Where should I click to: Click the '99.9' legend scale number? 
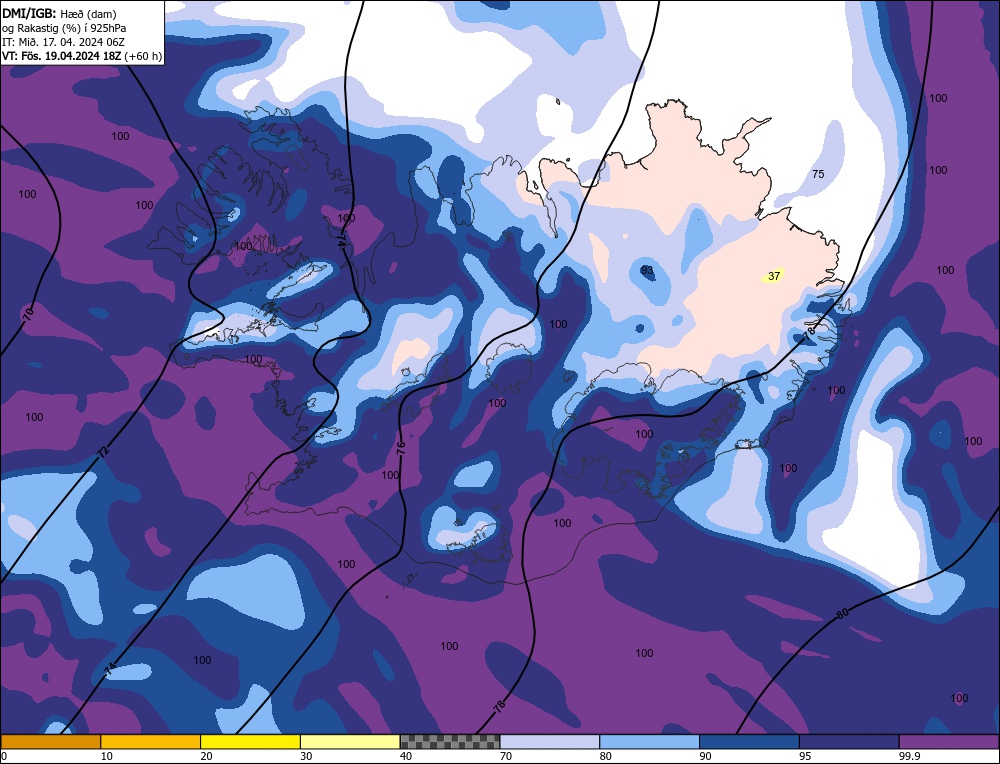pos(909,756)
